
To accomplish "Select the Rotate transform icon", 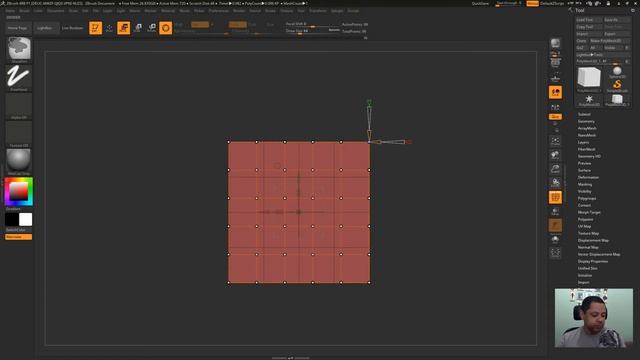I will [x=152, y=28].
